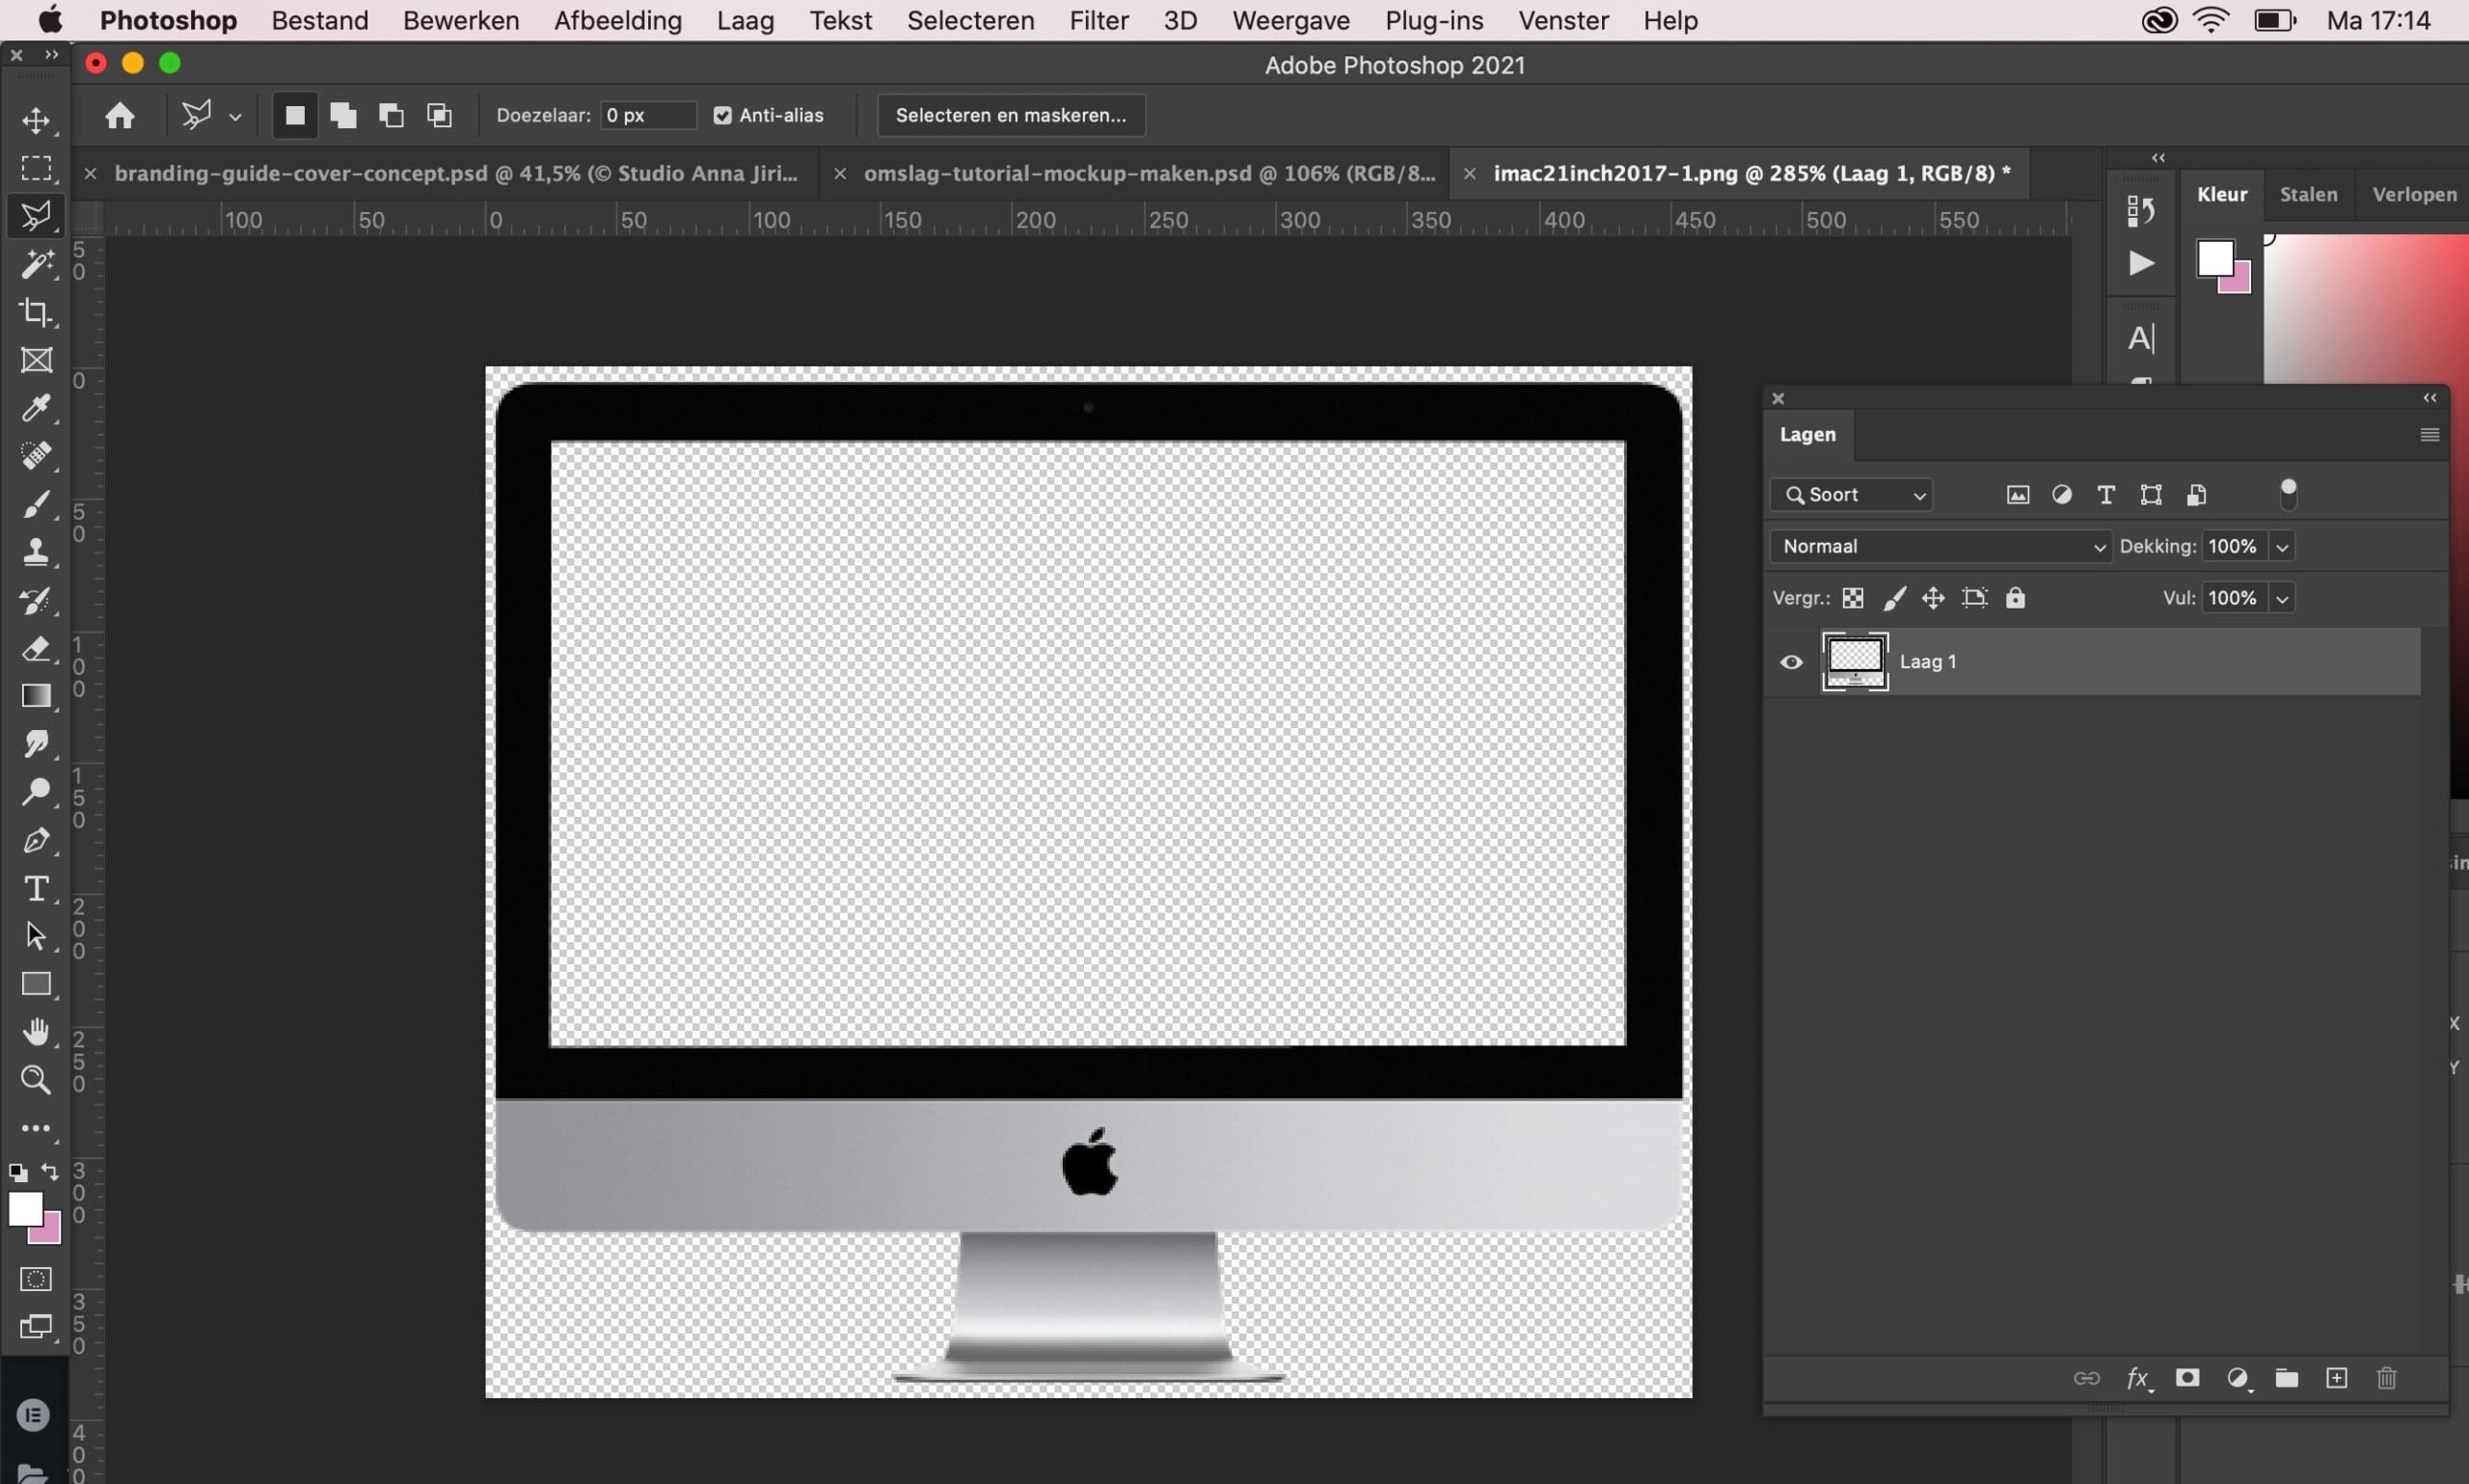This screenshot has height=1484, width=2469.
Task: Select the Eraser tool
Action: [36, 648]
